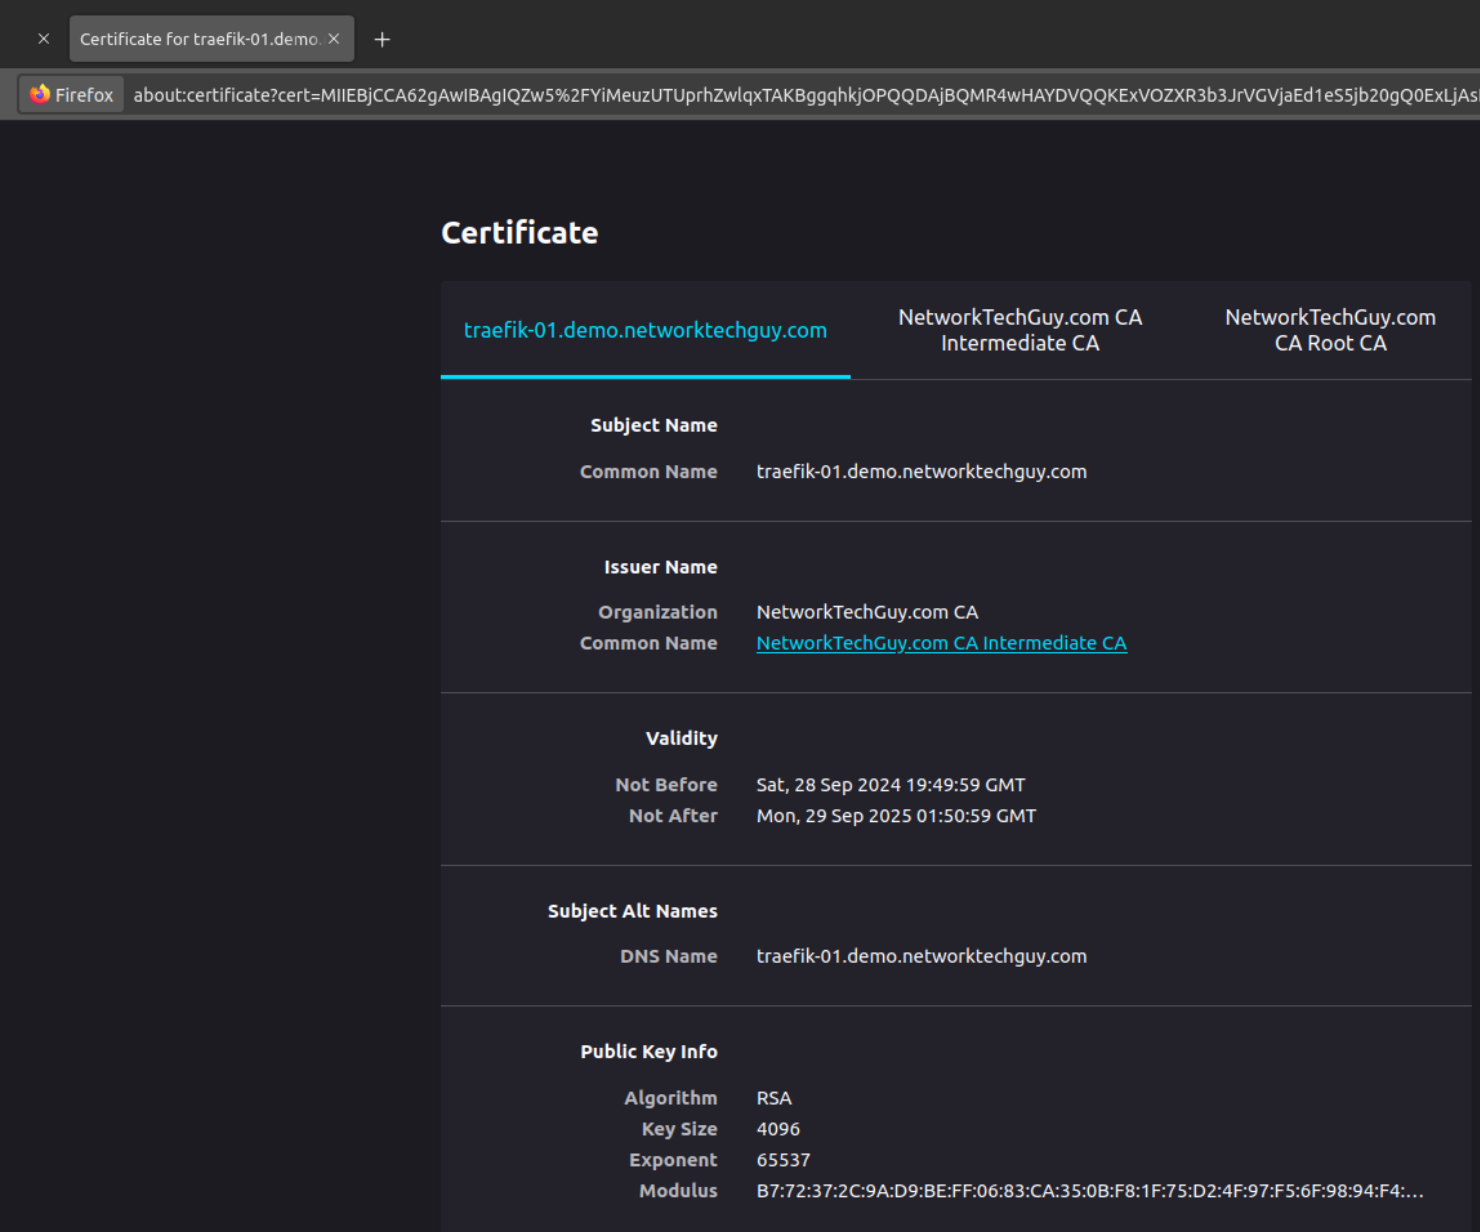Viewport: 1480px width, 1232px height.
Task: Click the Organization label under Issuer Name
Action: coord(658,612)
